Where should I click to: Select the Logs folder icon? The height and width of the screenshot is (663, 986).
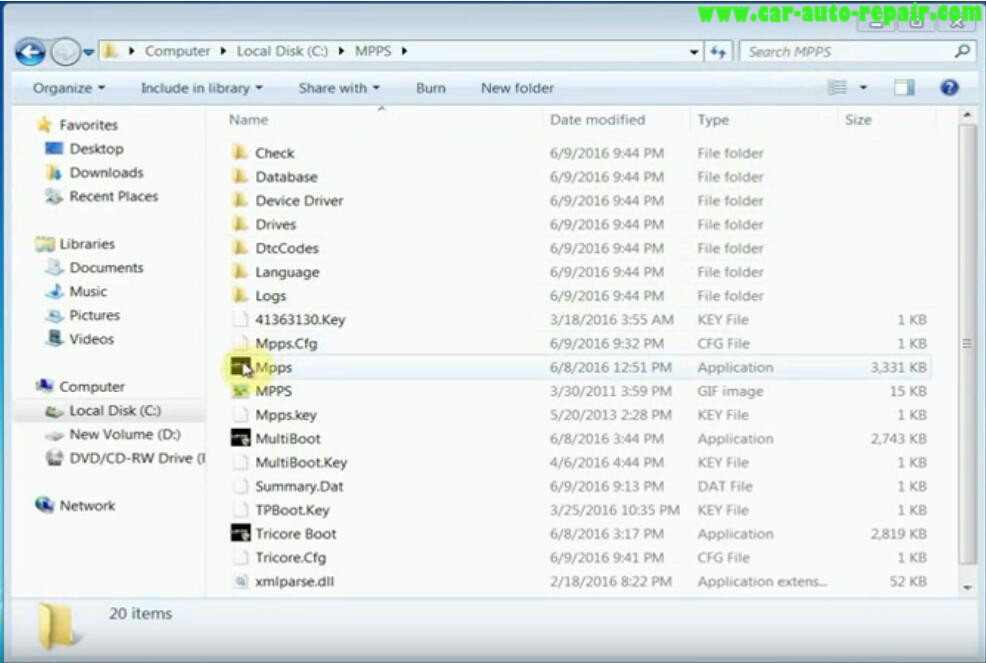coord(240,295)
